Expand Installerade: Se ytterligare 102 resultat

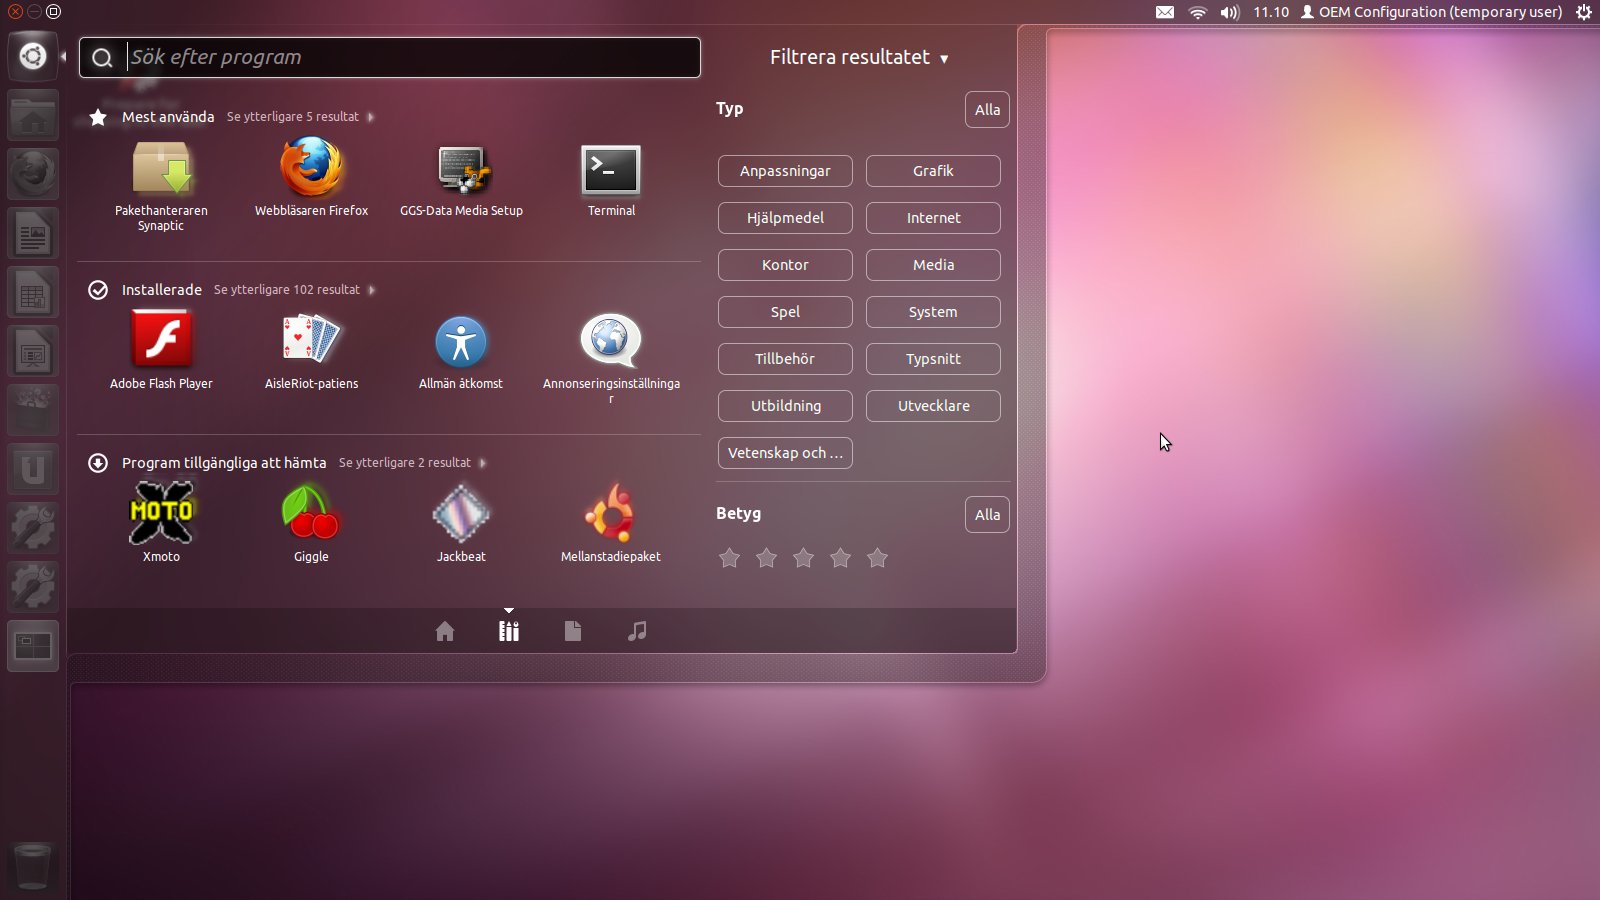[x=294, y=290]
